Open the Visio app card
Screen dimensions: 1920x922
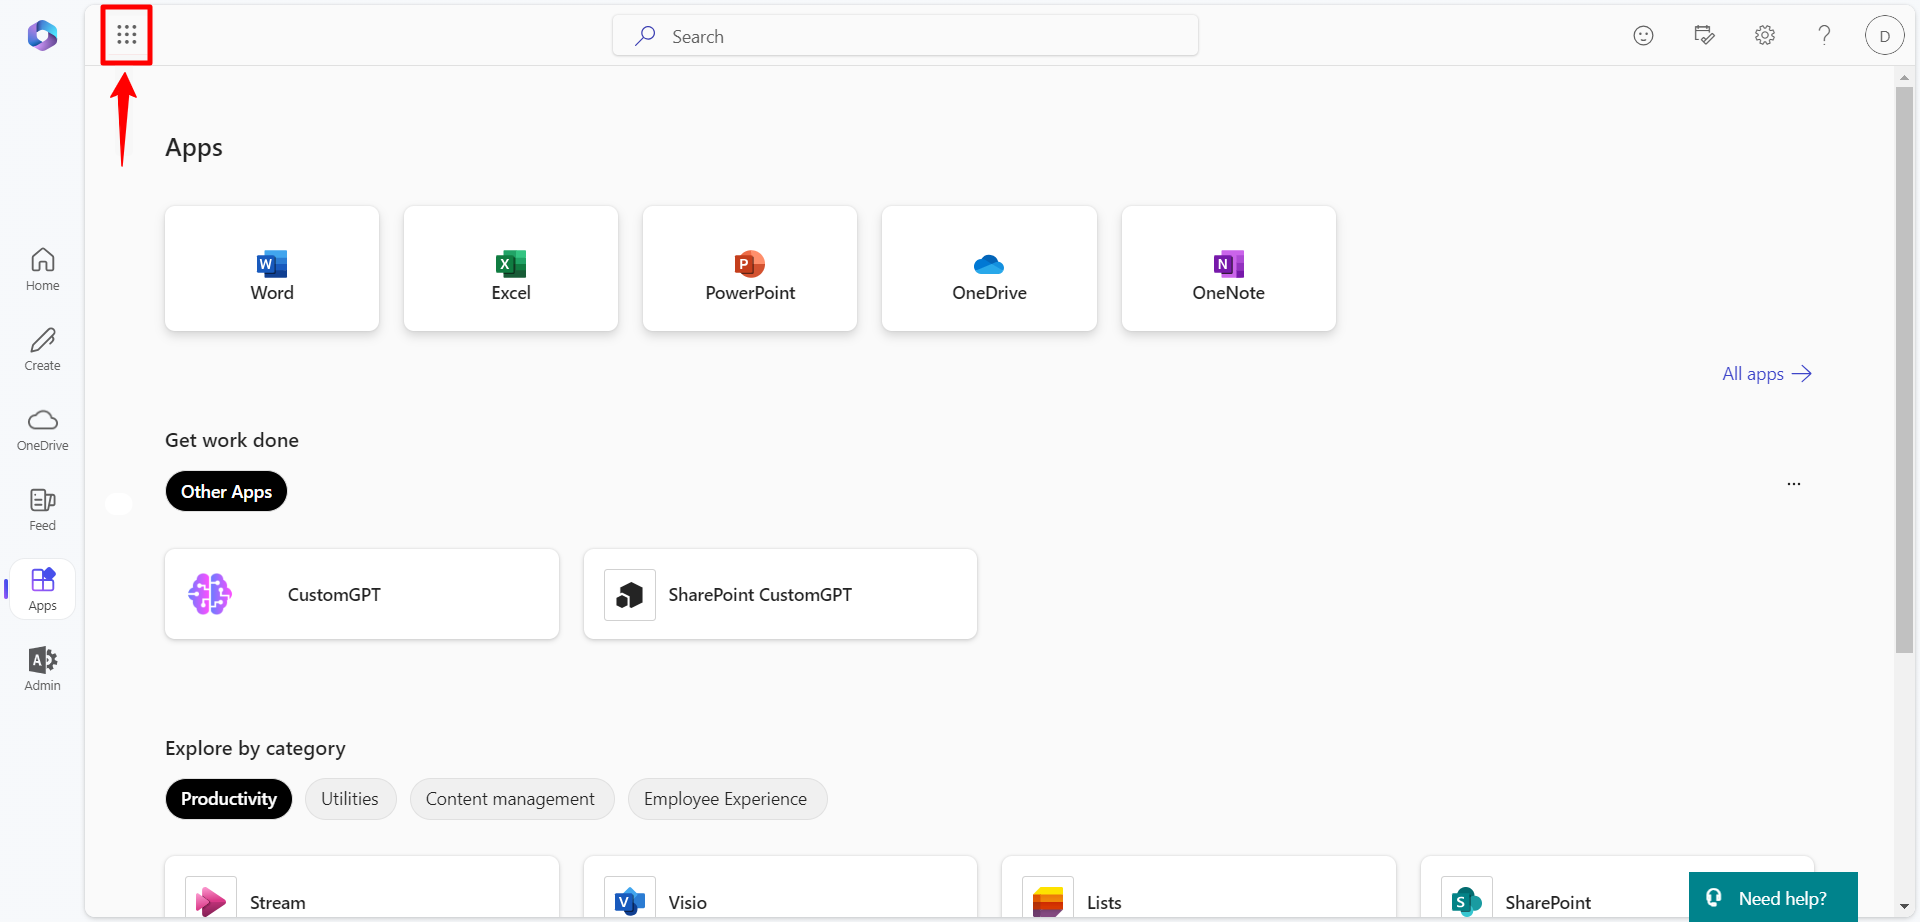pos(780,888)
